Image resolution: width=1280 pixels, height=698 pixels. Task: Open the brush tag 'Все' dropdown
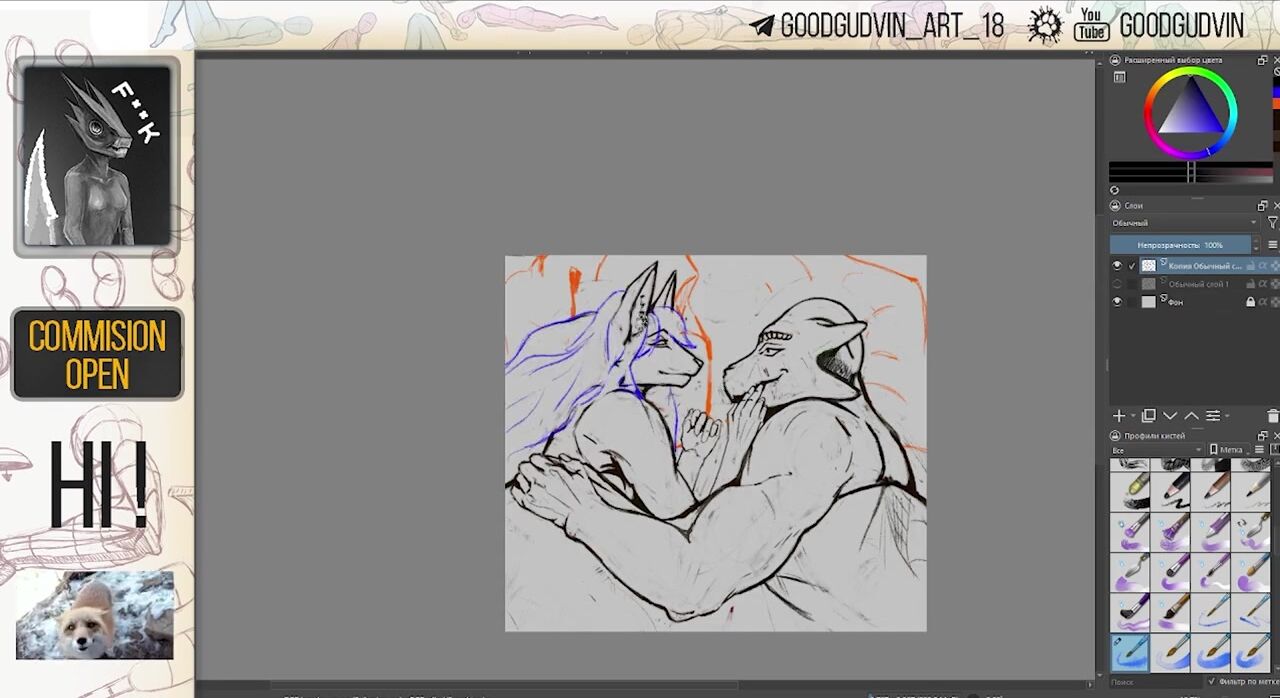click(x=1155, y=451)
